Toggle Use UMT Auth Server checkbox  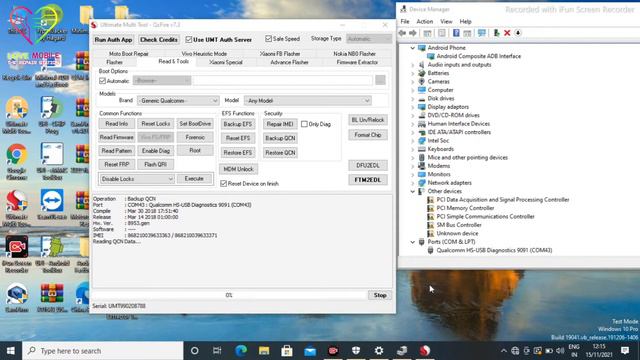189,40
